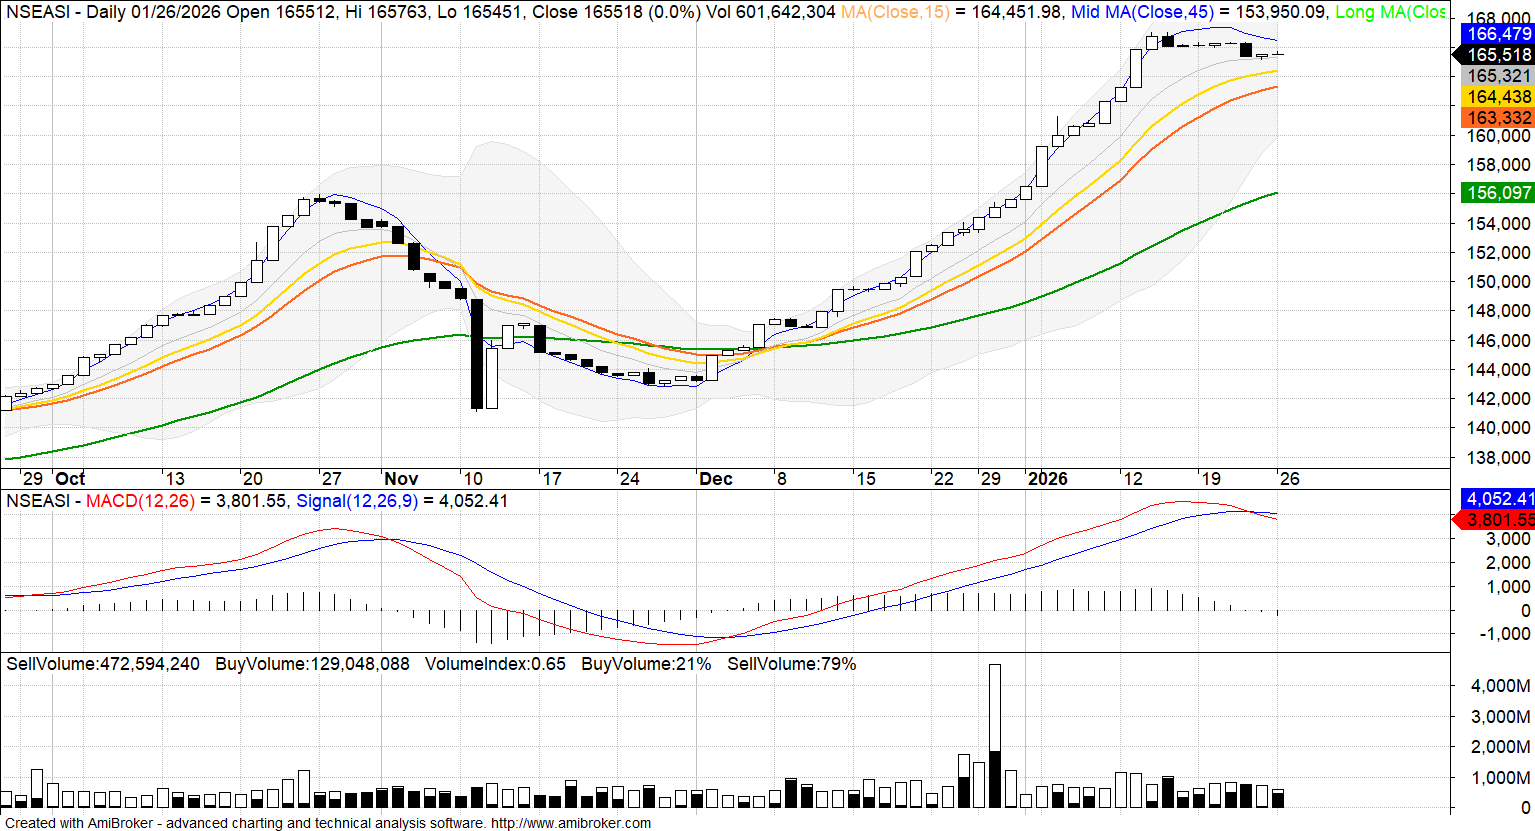Click the 2026 year marker on date axis
1535x831 pixels.
1047,479
